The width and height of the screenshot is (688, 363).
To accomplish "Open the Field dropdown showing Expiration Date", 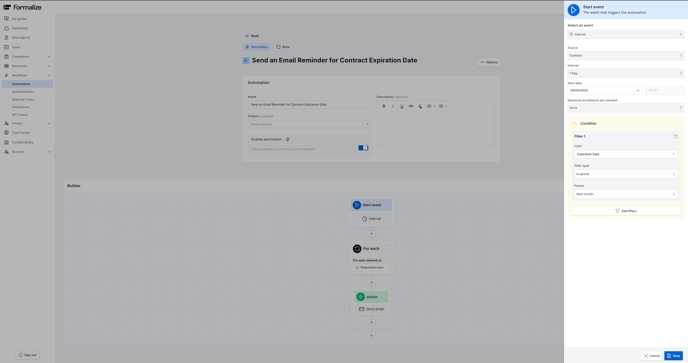I will (625, 155).
